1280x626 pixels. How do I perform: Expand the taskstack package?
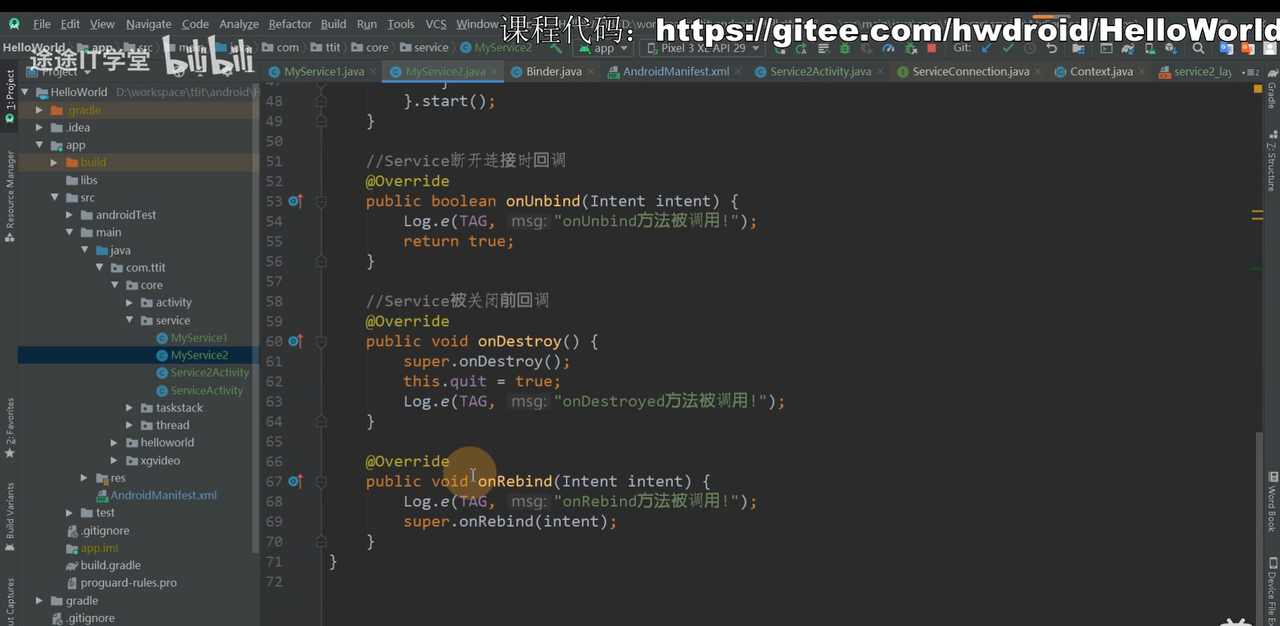point(130,407)
